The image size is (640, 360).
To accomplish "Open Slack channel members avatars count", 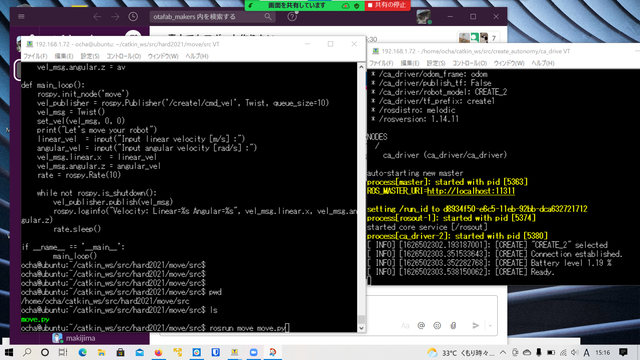I will (x=478, y=38).
